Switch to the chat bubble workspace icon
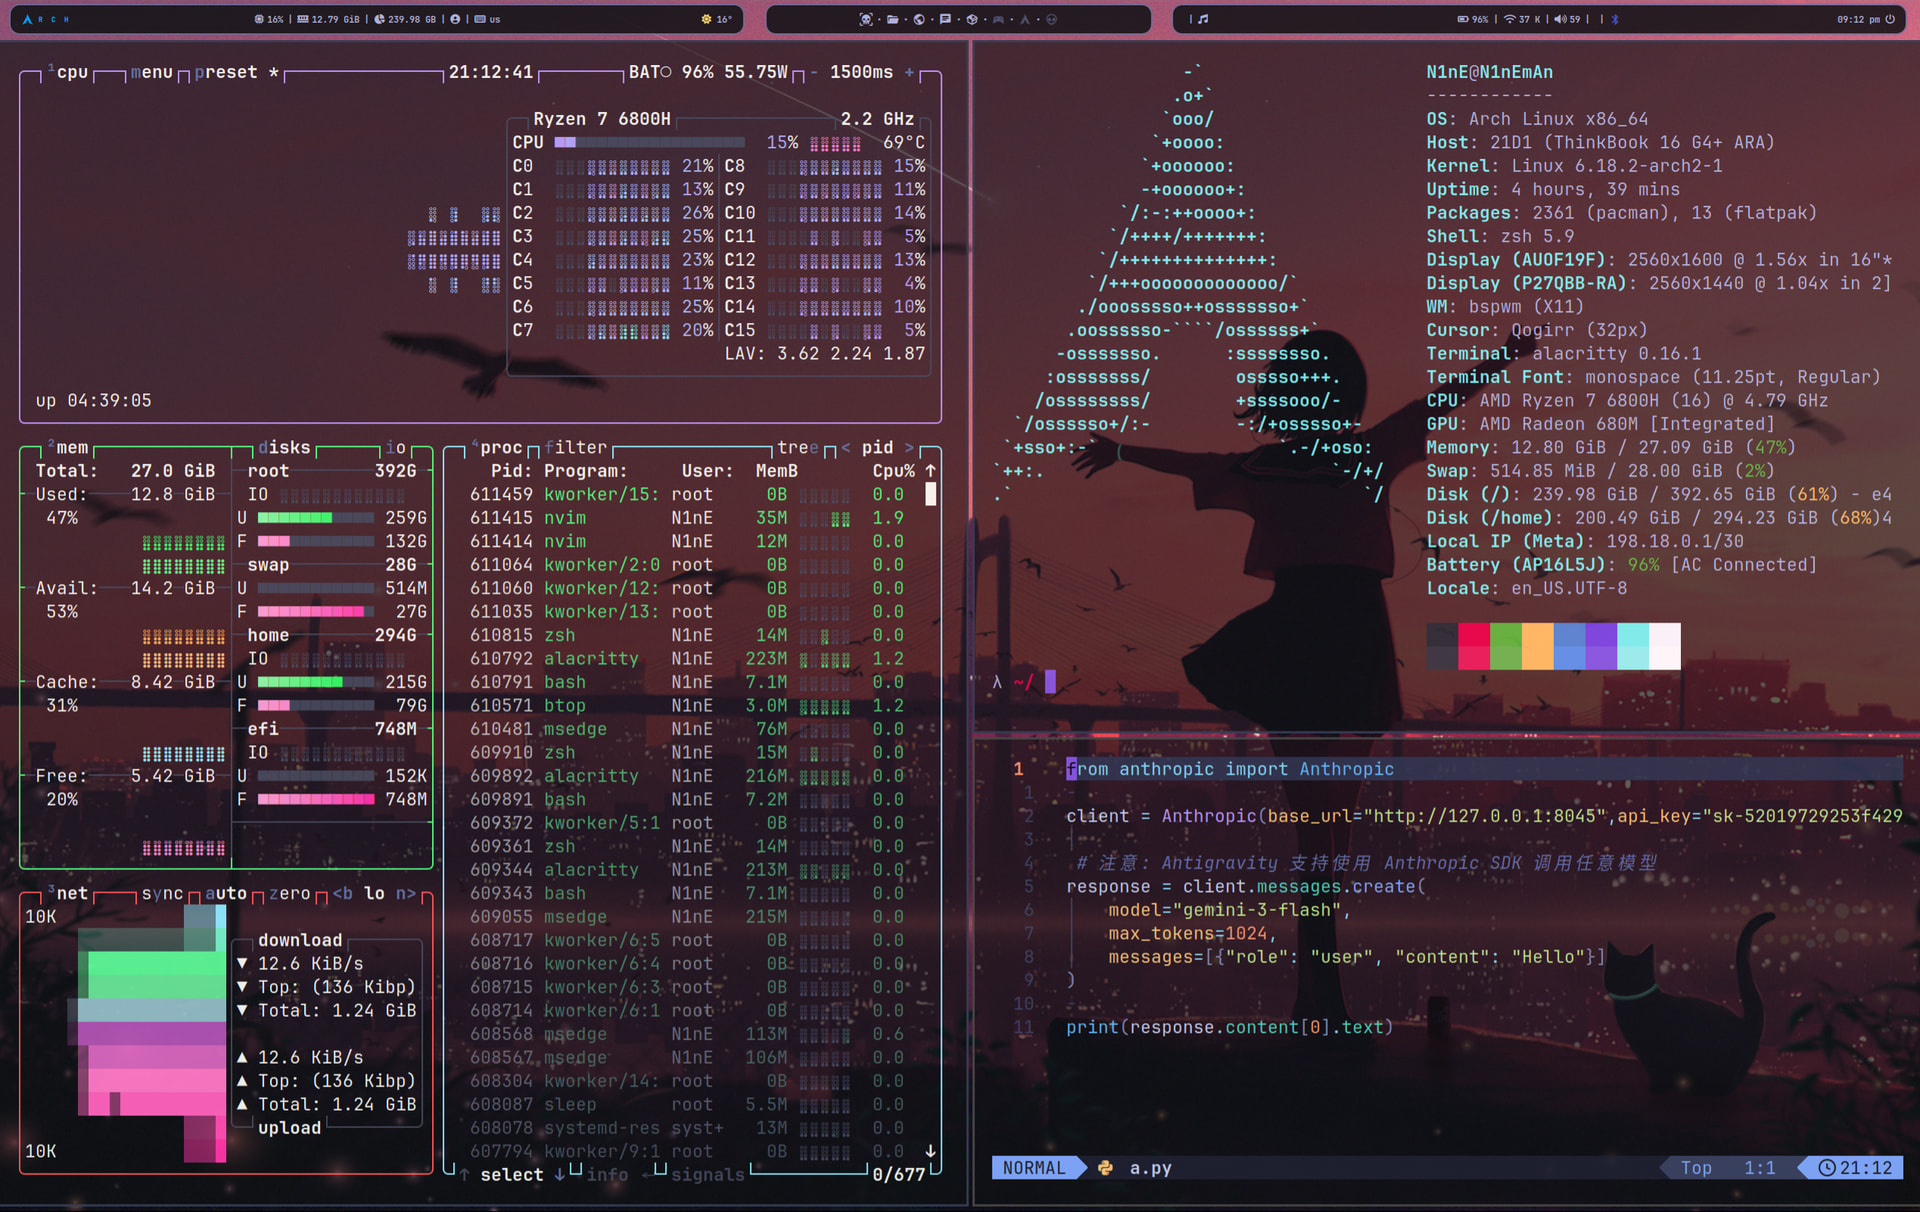Viewport: 1920px width, 1212px height. coord(945,19)
